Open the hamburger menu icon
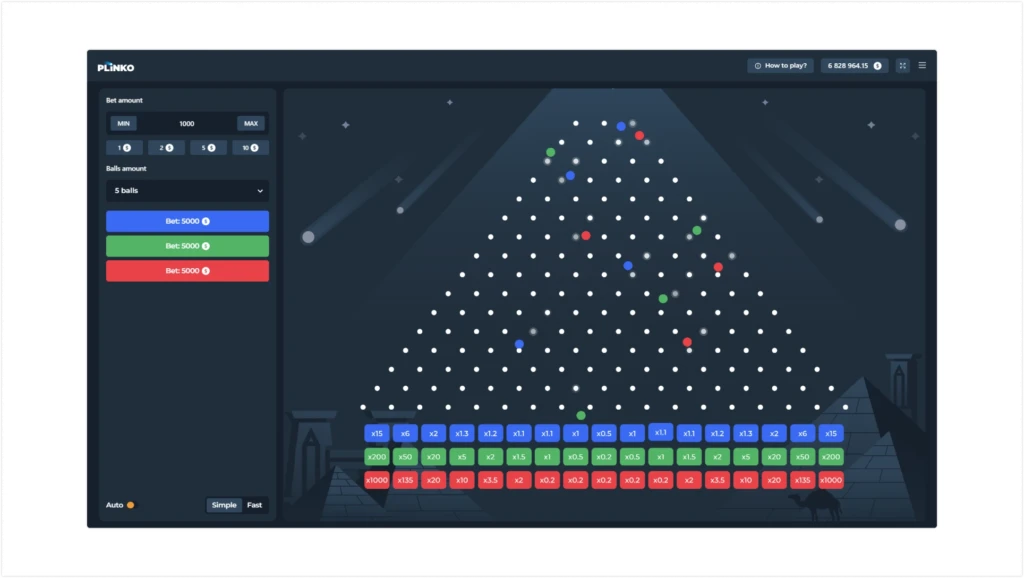 922,65
